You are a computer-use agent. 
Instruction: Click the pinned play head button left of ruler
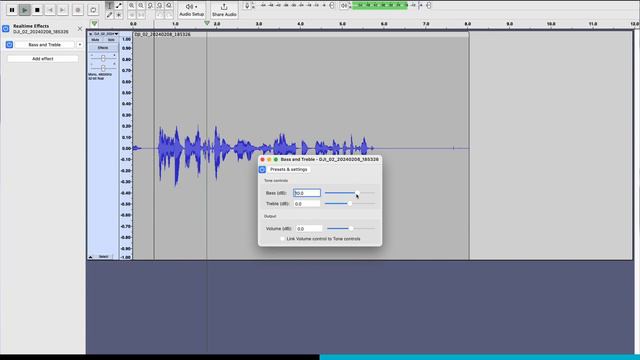(x=94, y=24)
